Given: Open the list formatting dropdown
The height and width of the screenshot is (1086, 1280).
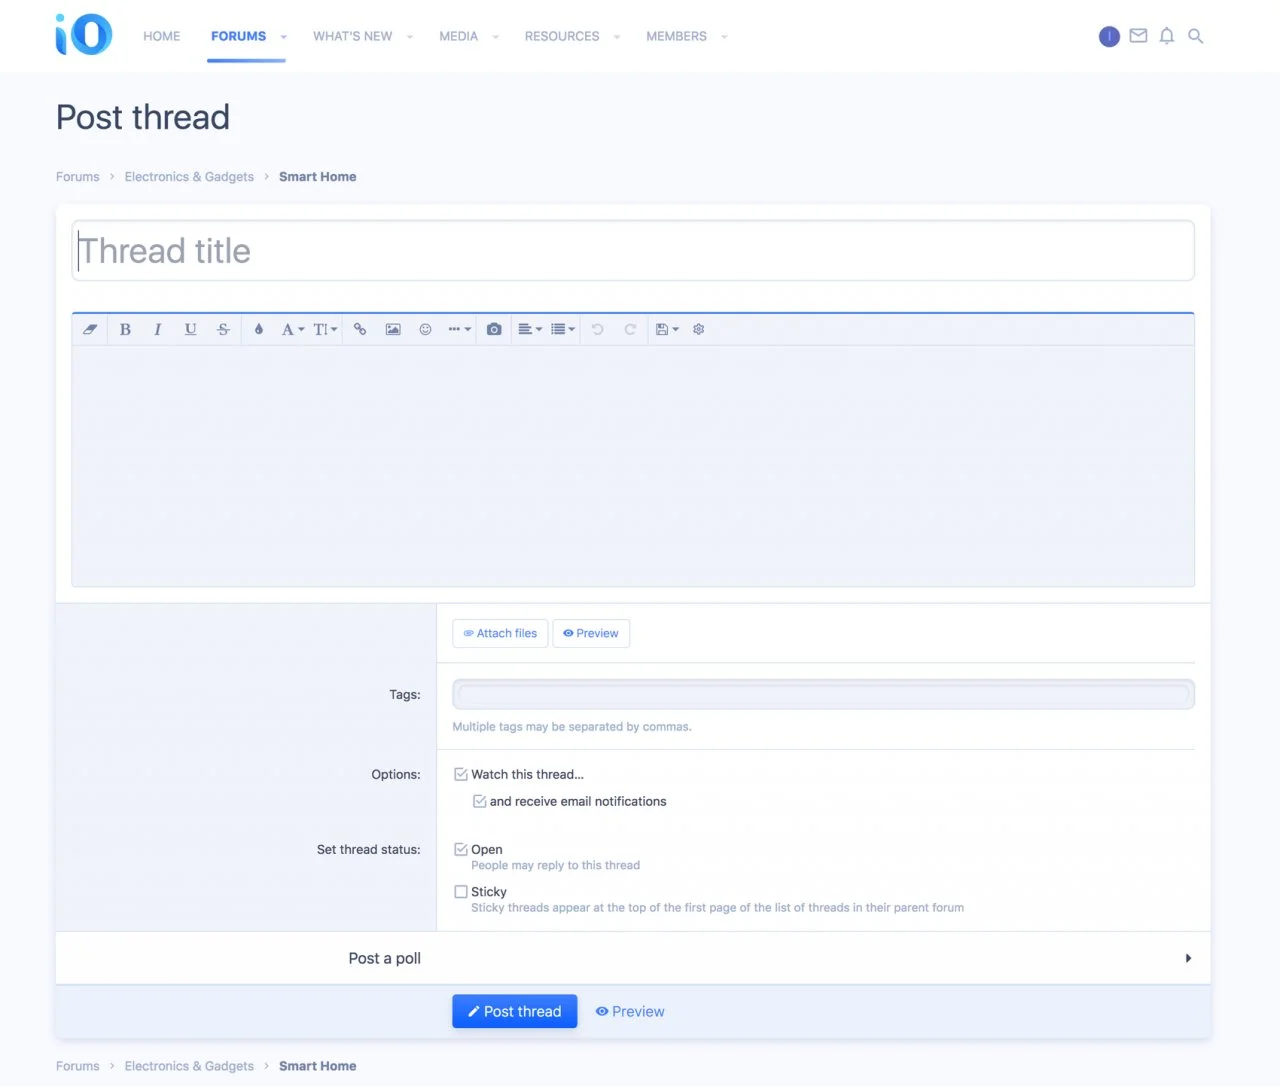Looking at the screenshot, I should [563, 329].
